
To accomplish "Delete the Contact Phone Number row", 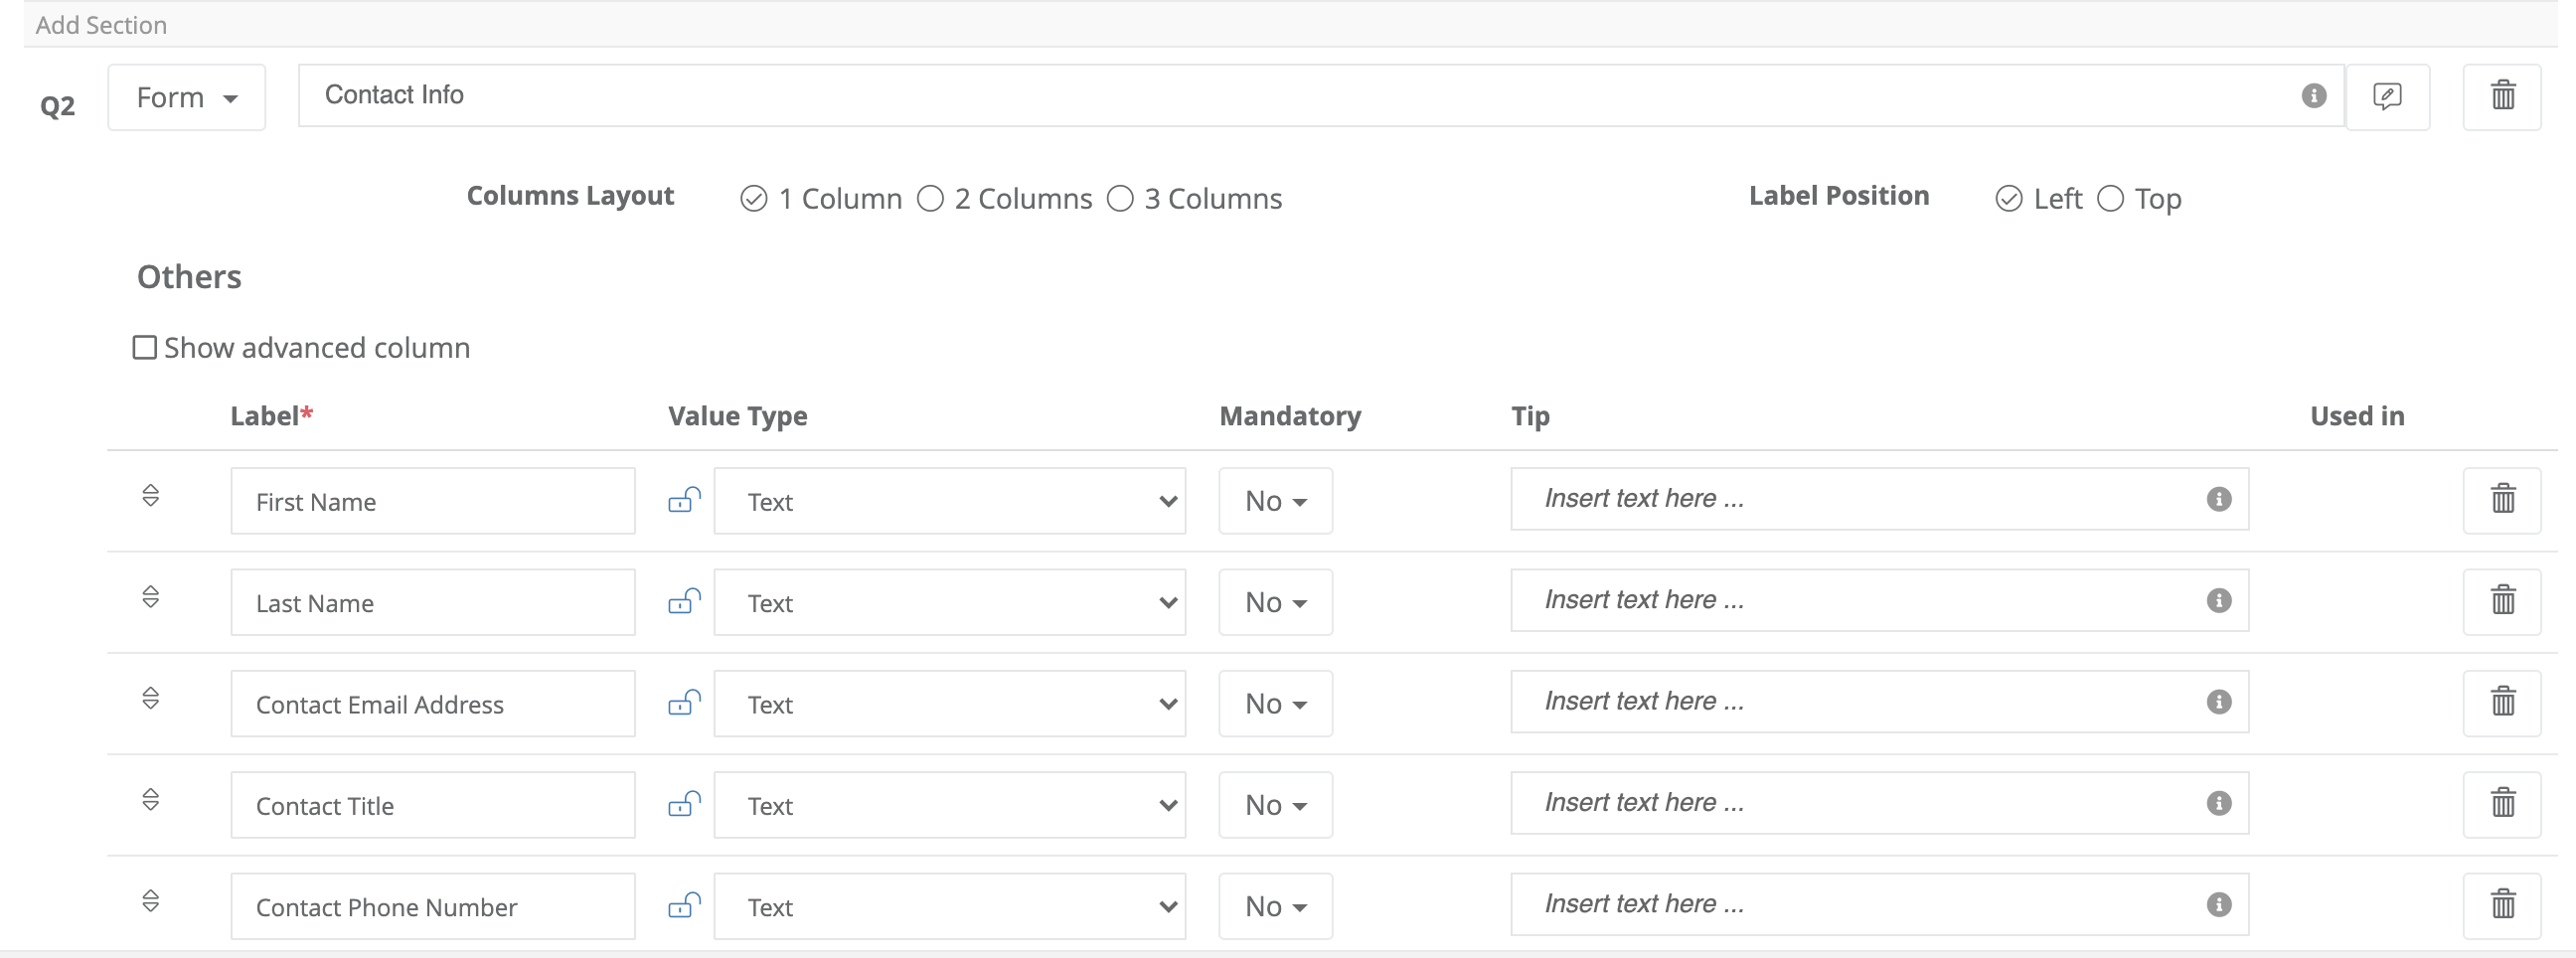I will (x=2502, y=905).
